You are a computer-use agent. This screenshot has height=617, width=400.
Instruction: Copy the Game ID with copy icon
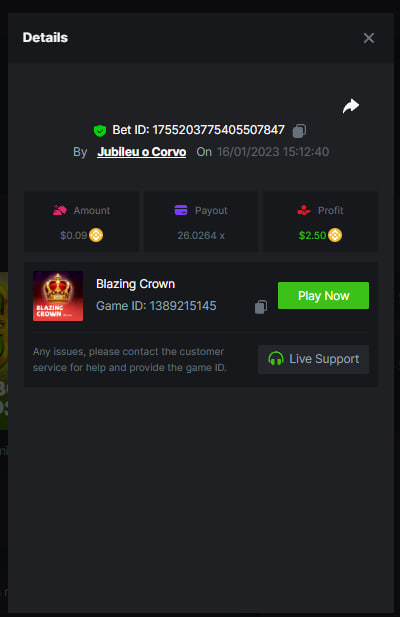tap(261, 307)
